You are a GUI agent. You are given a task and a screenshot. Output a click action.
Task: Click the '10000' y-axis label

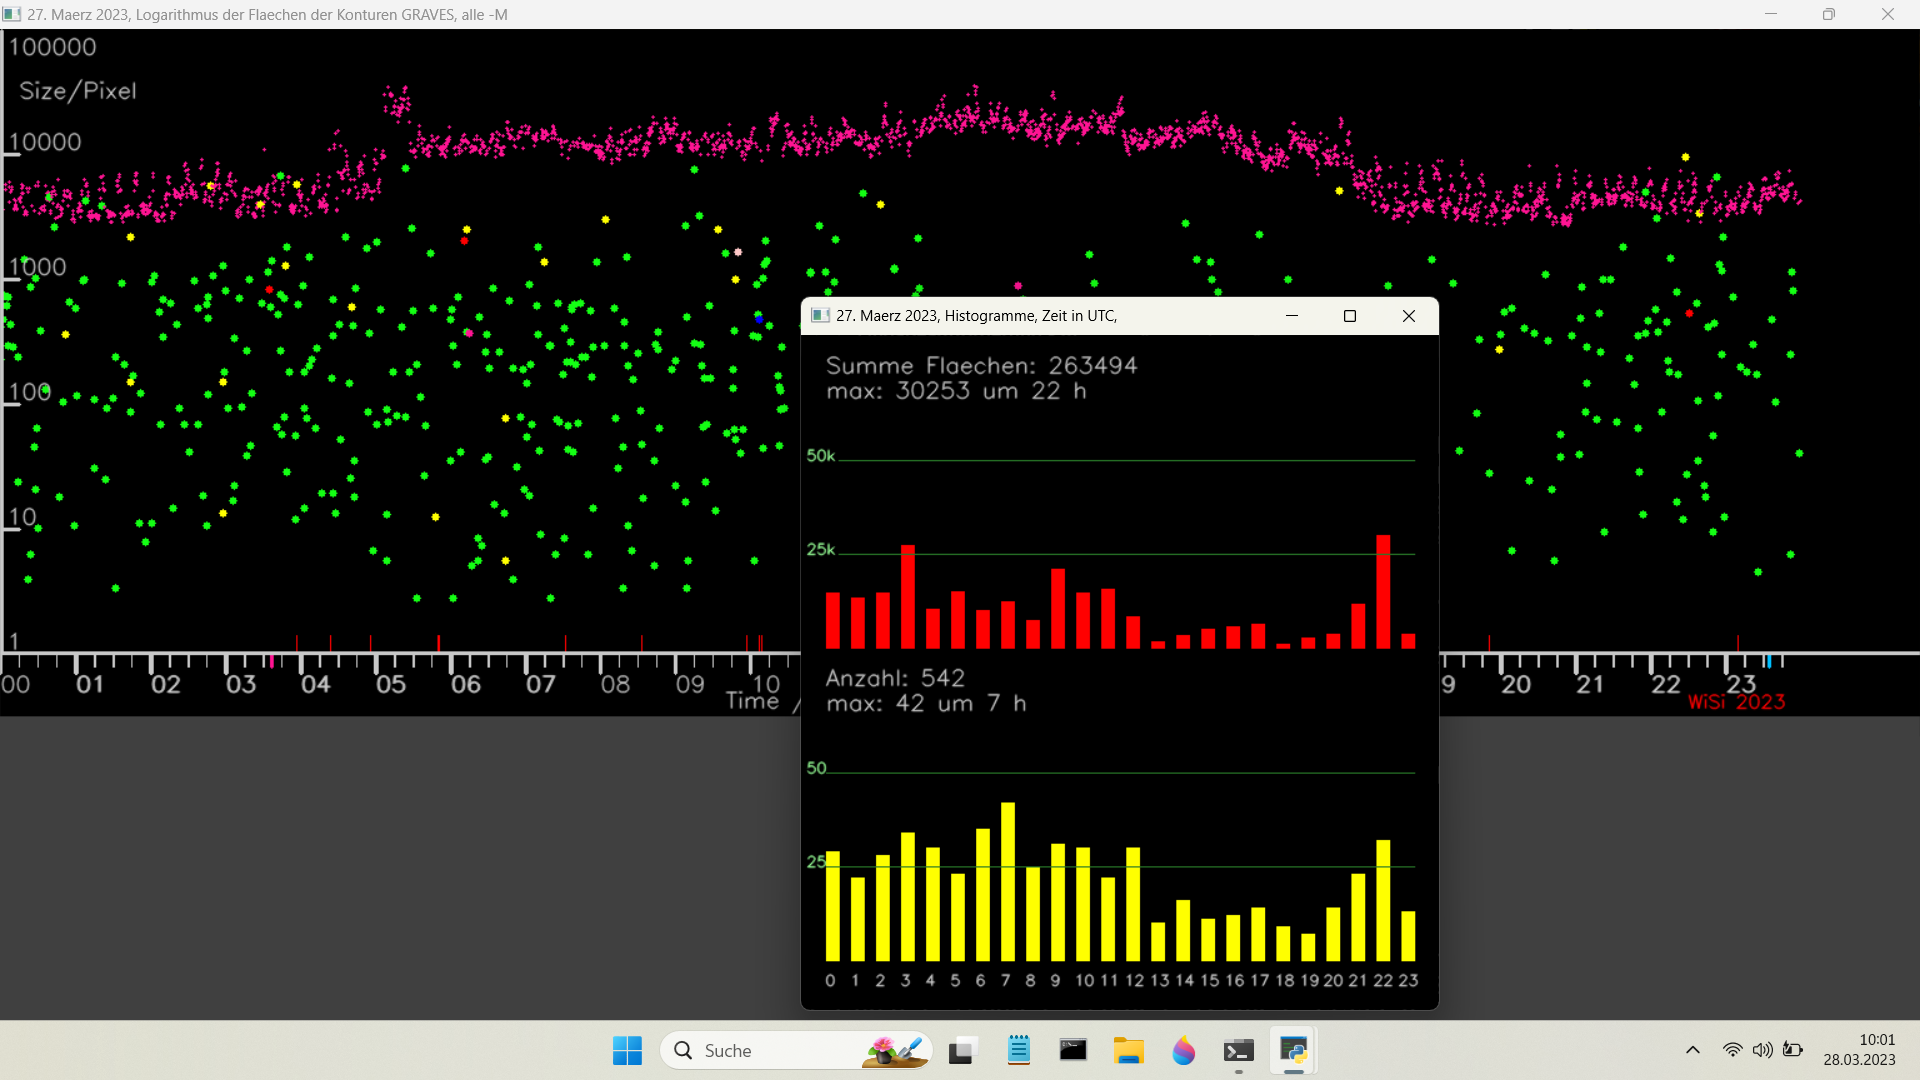pos(44,142)
